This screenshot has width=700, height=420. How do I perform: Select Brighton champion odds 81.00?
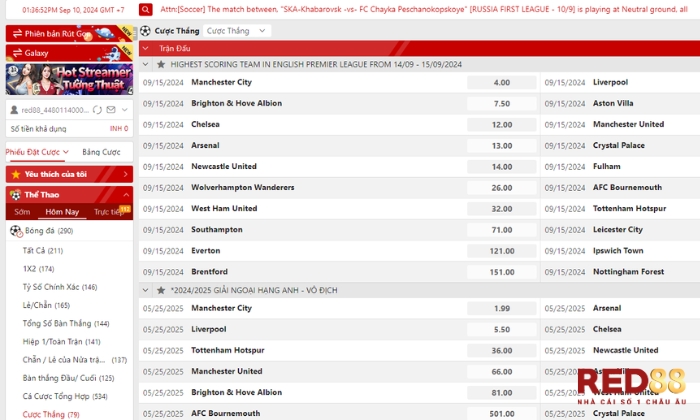[502, 393]
